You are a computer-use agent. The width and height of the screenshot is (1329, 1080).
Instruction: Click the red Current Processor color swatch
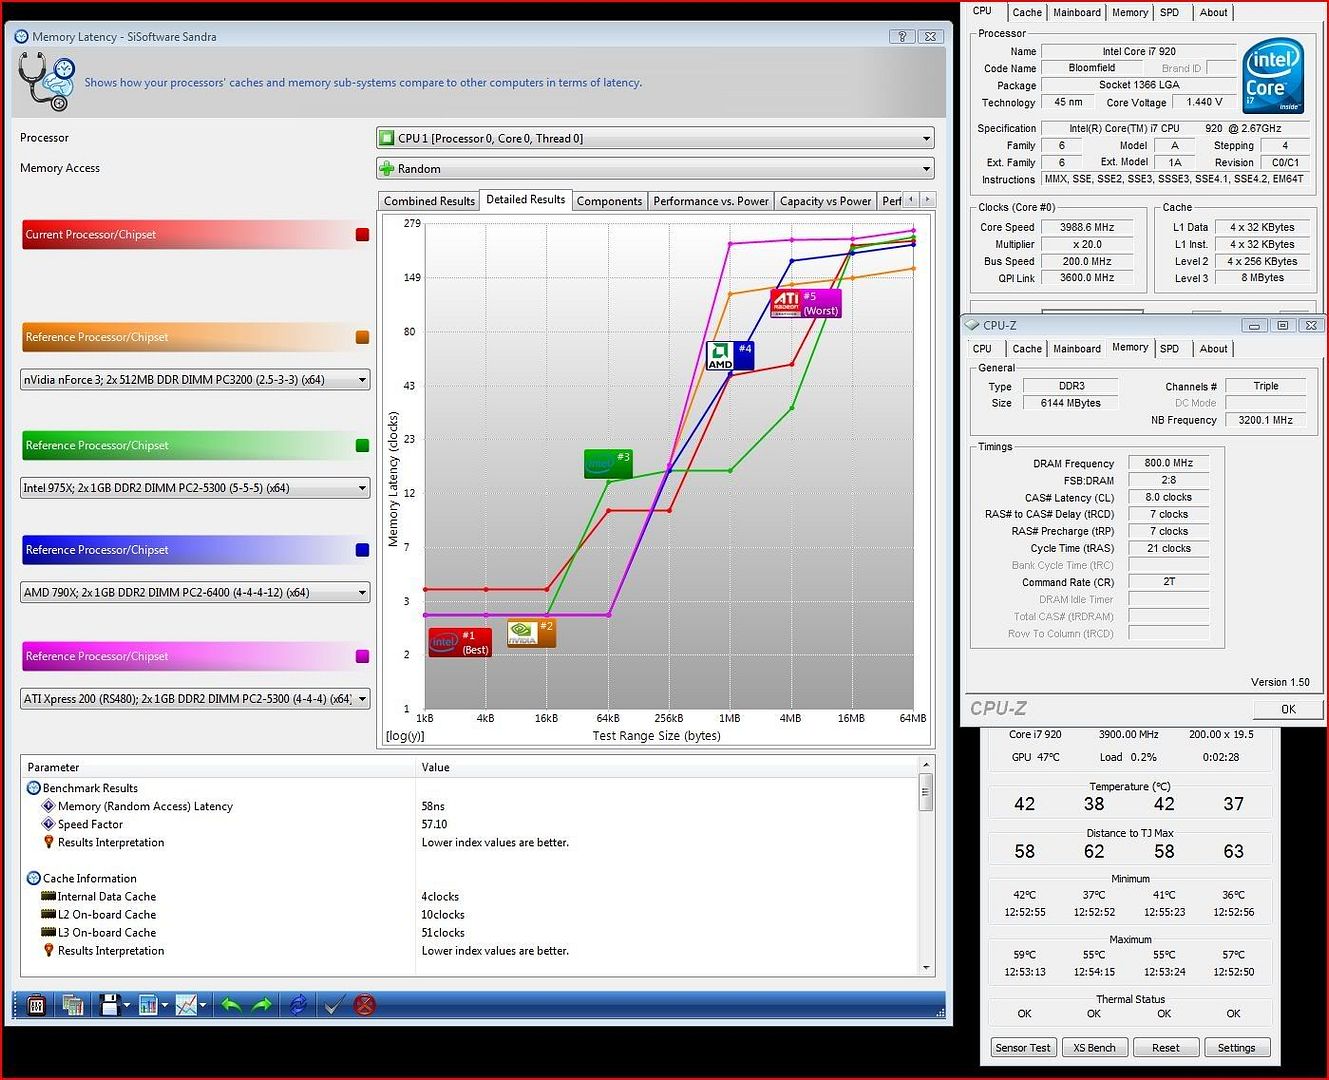362,235
